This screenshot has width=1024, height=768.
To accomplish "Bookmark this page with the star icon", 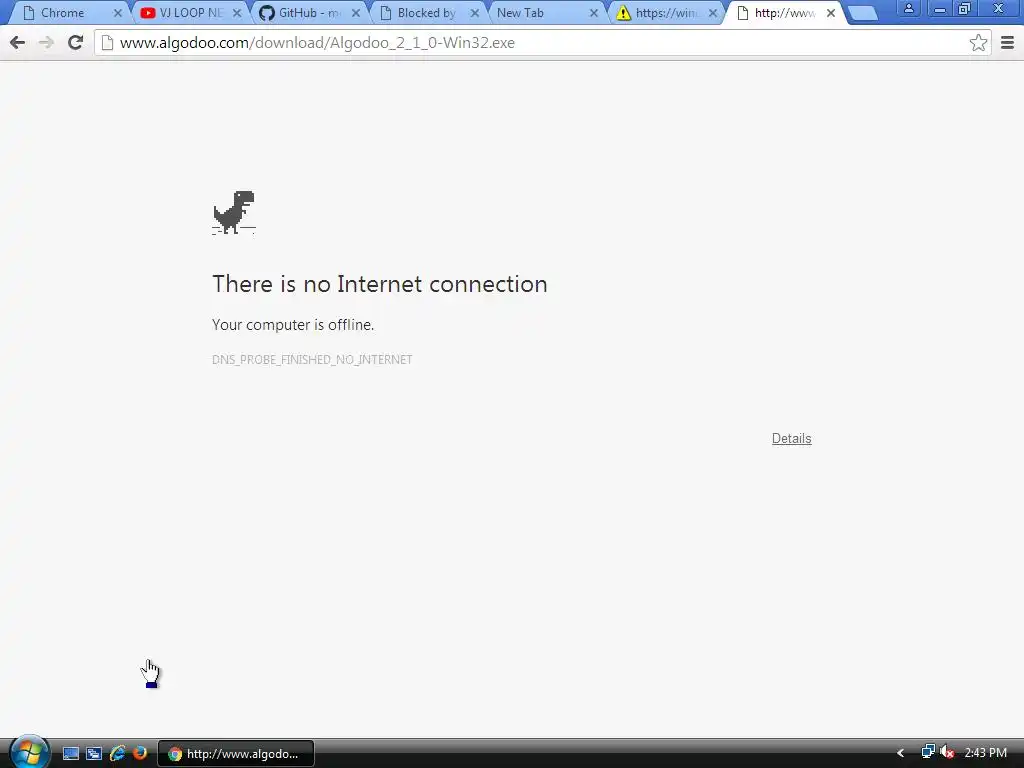I will [978, 43].
